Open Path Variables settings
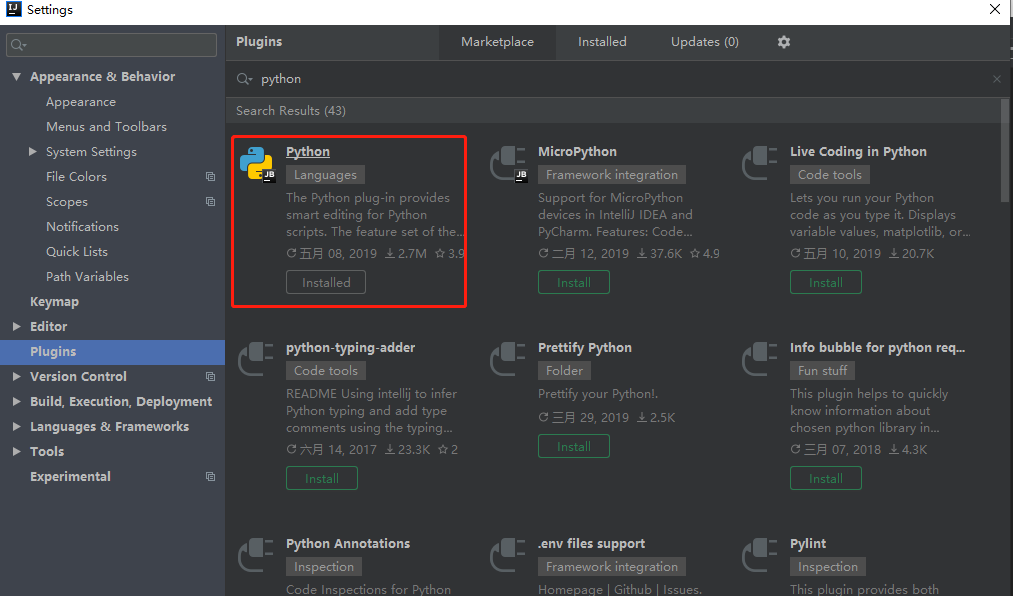This screenshot has width=1013, height=596. point(87,277)
